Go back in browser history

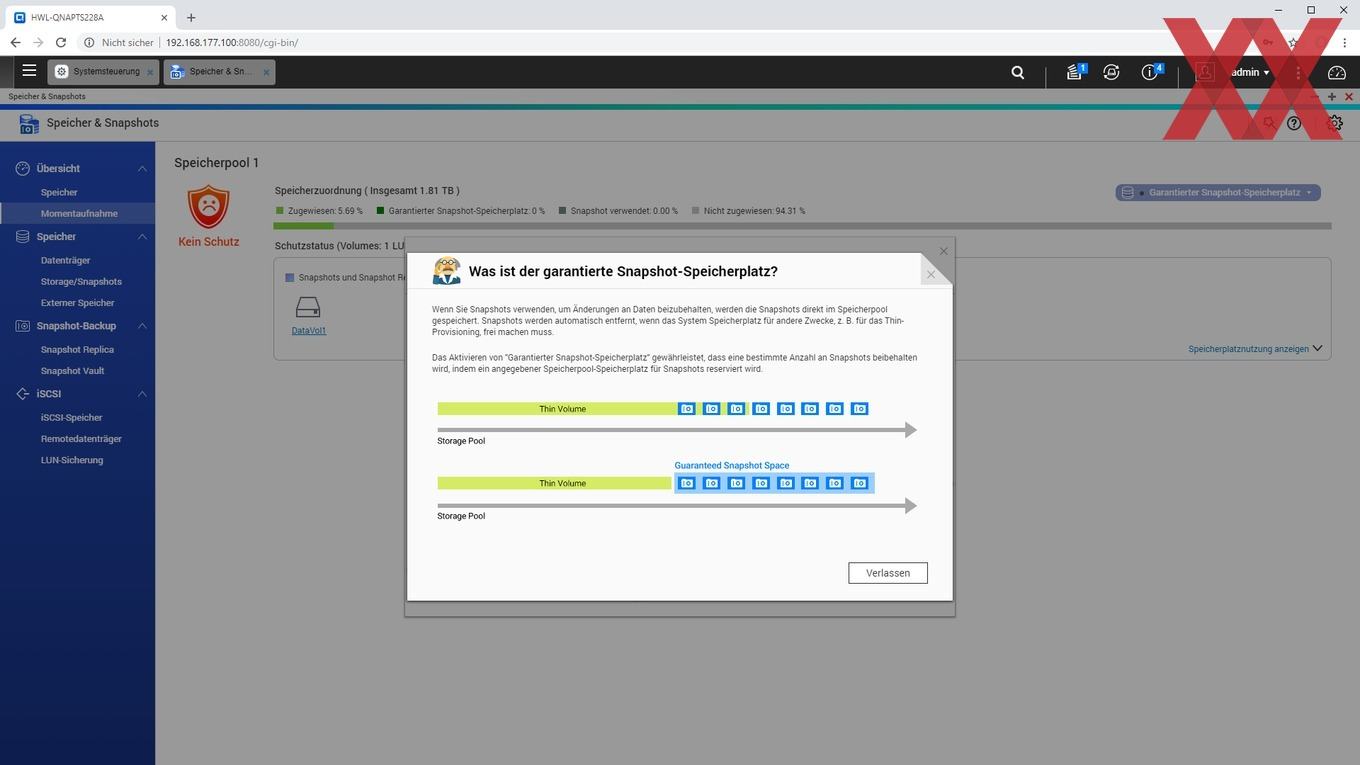[15, 43]
